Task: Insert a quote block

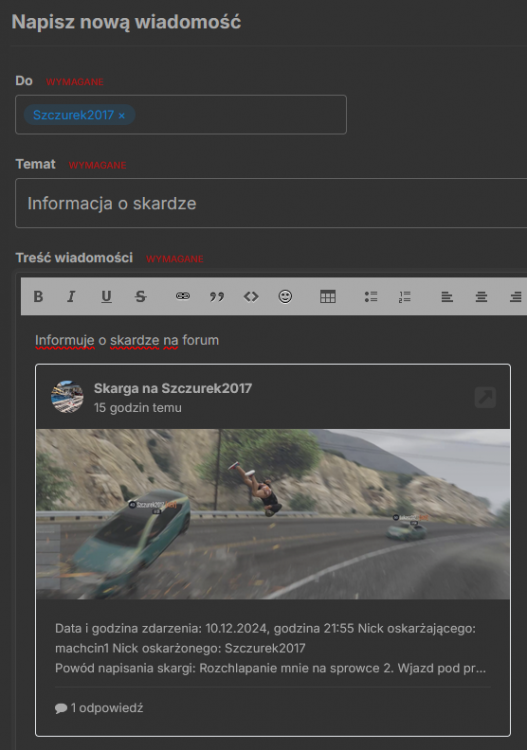Action: click(217, 297)
